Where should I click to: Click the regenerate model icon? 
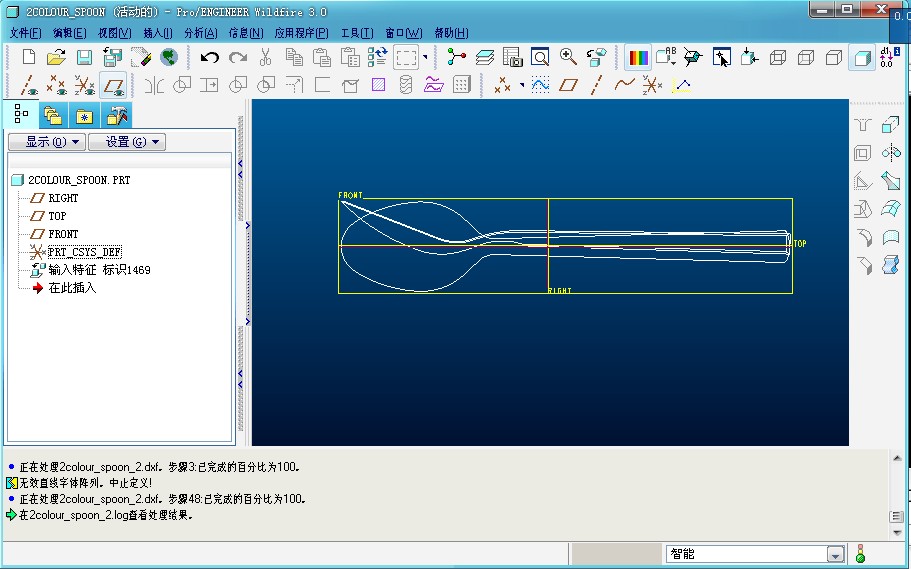(x=378, y=57)
